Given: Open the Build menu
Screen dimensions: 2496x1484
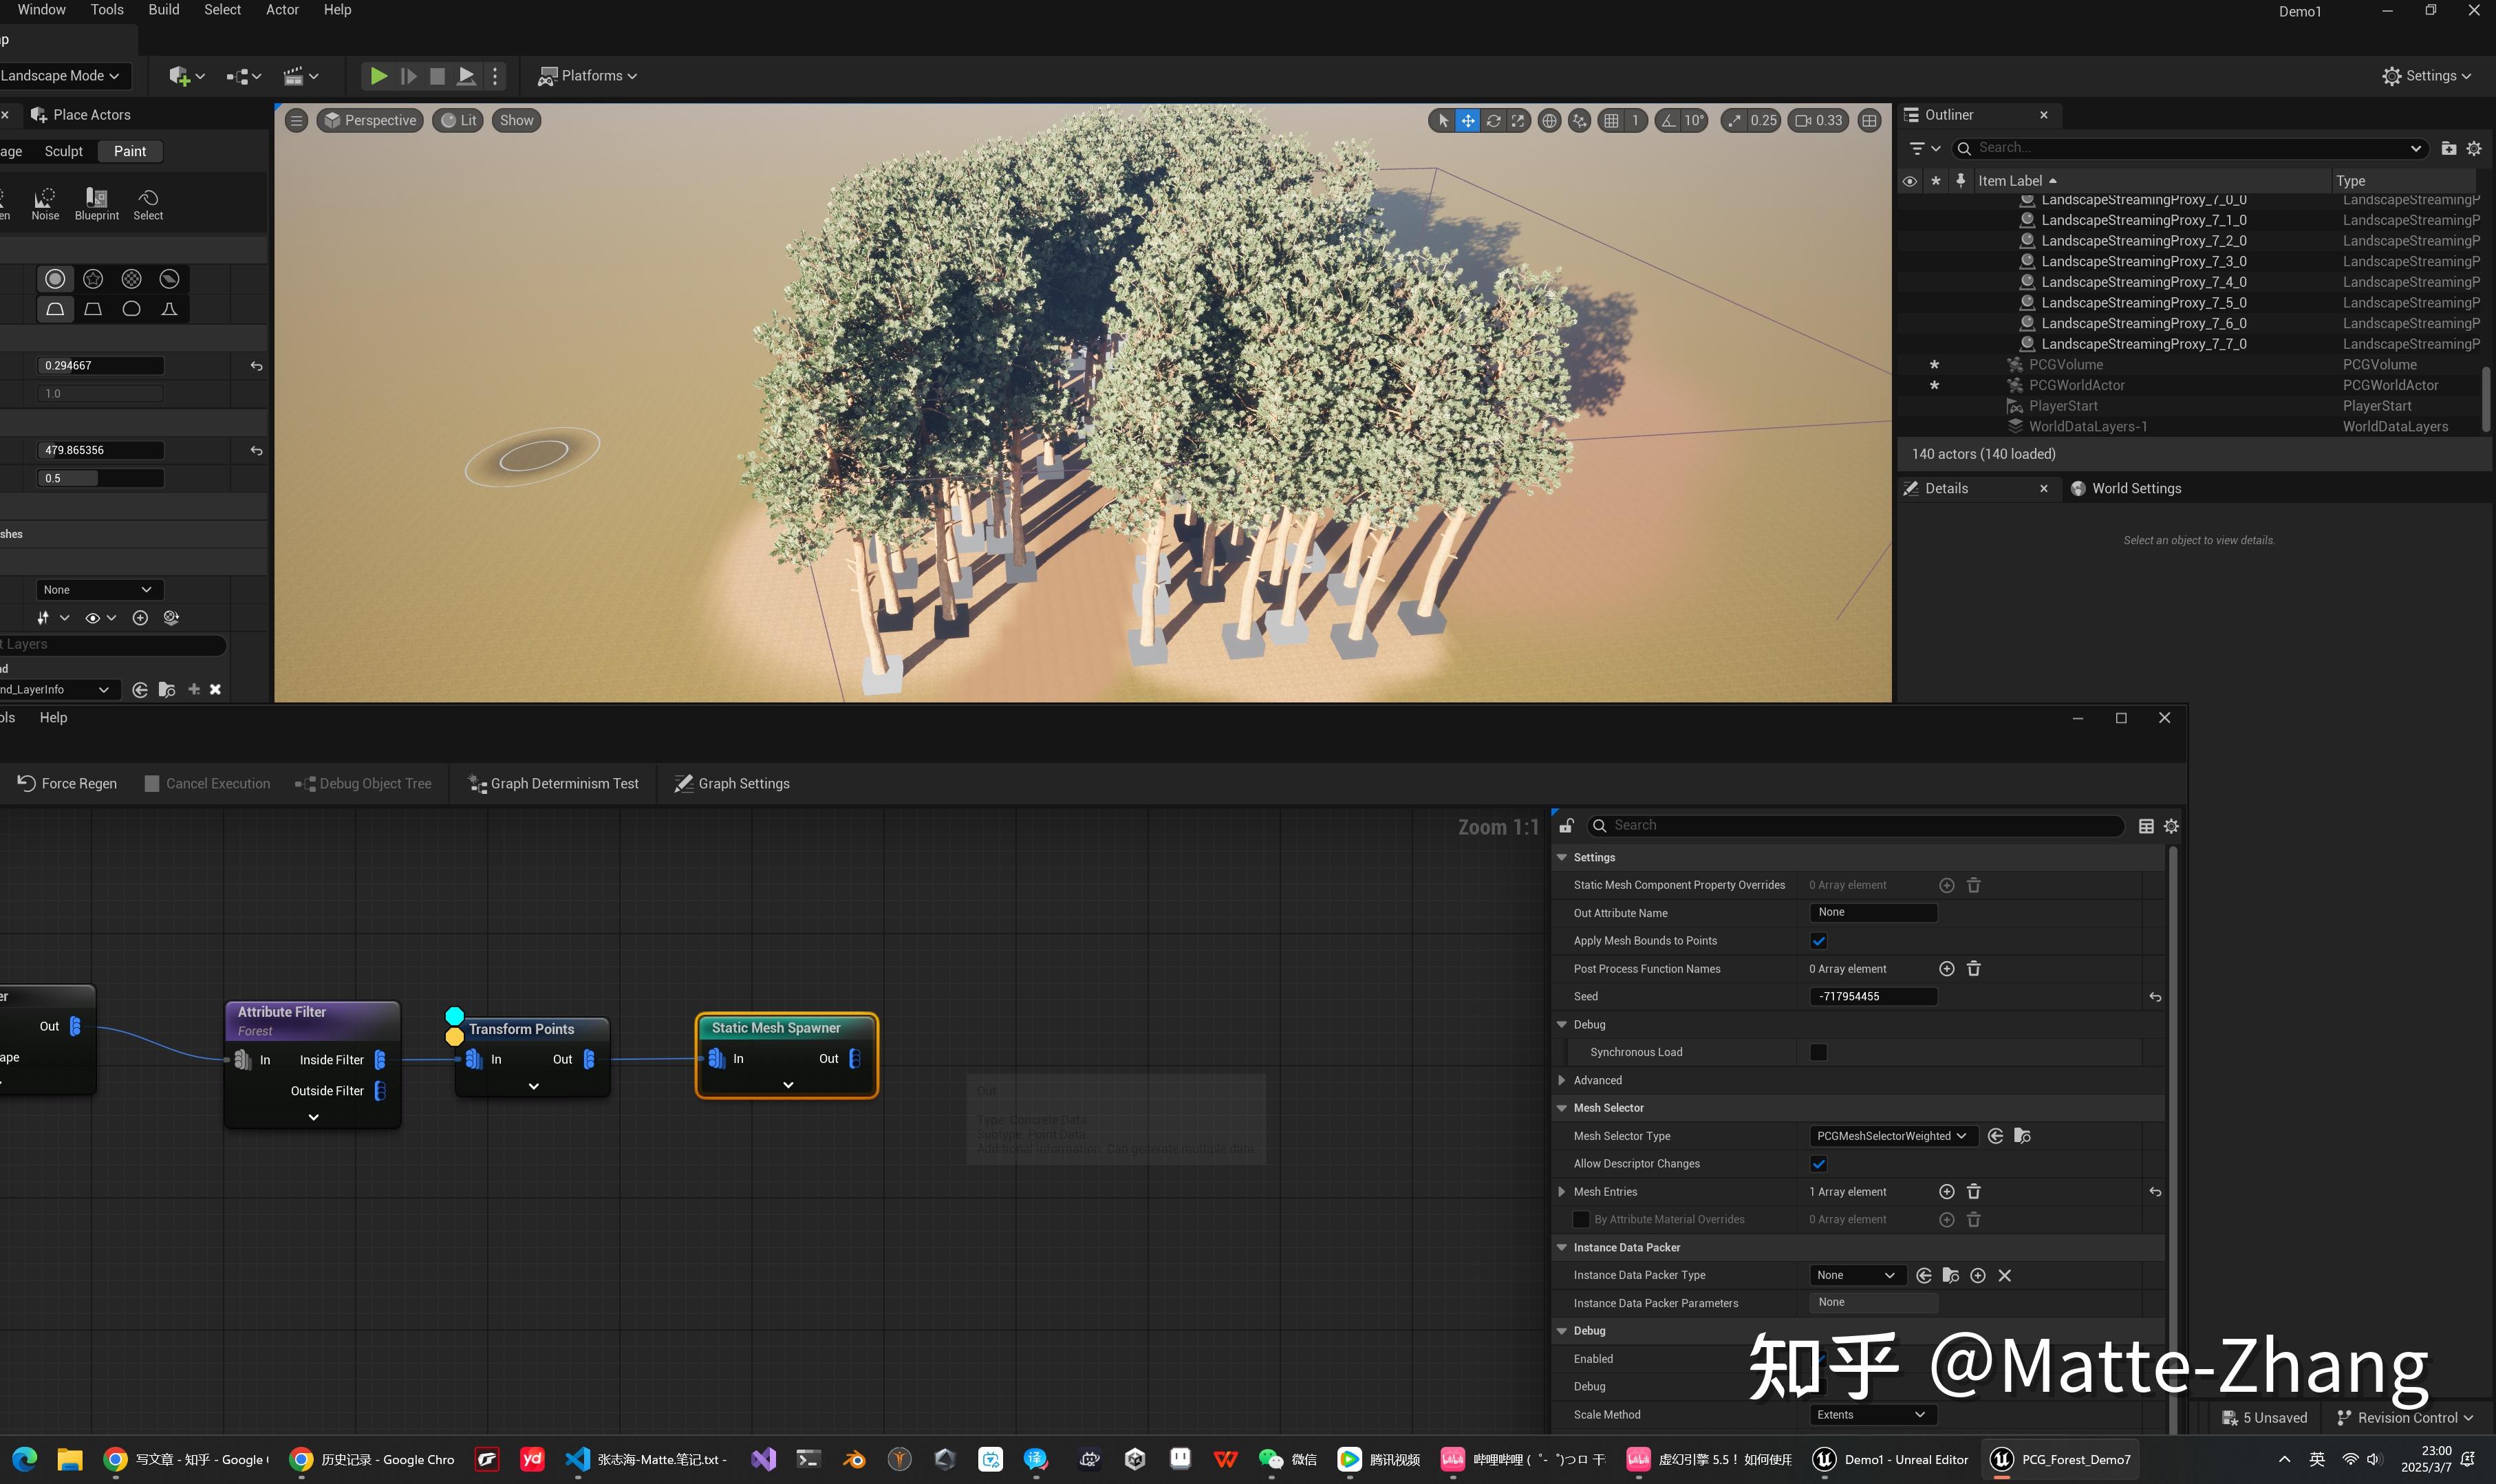Looking at the screenshot, I should 163,9.
